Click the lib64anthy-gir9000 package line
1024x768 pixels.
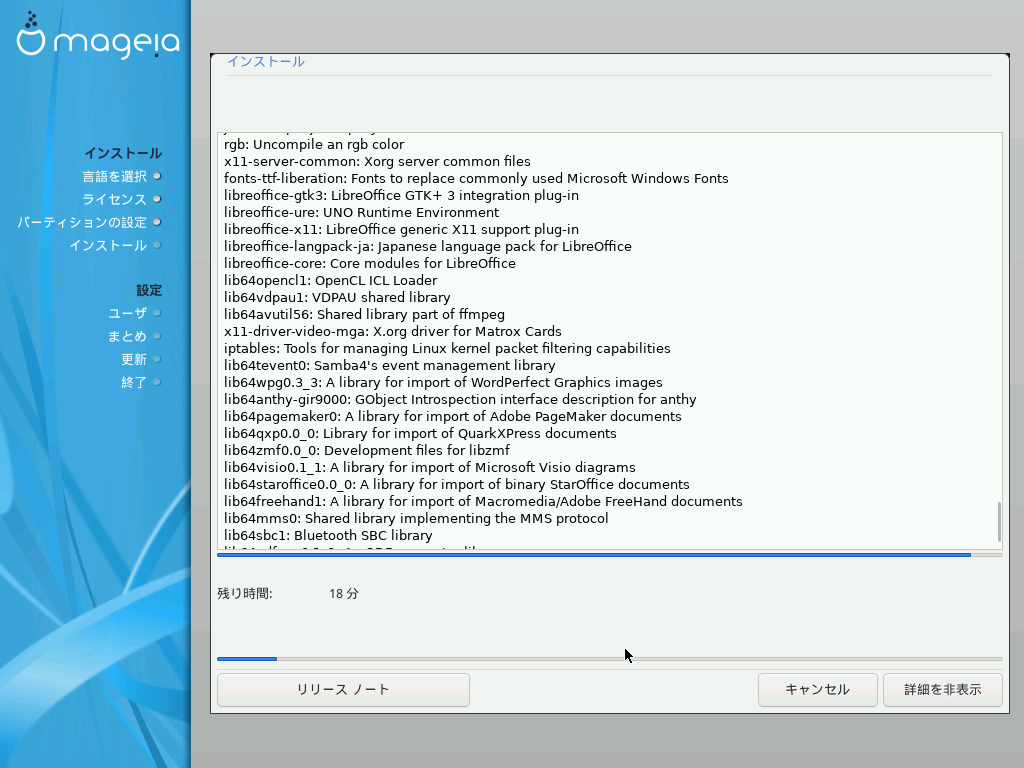tap(460, 399)
